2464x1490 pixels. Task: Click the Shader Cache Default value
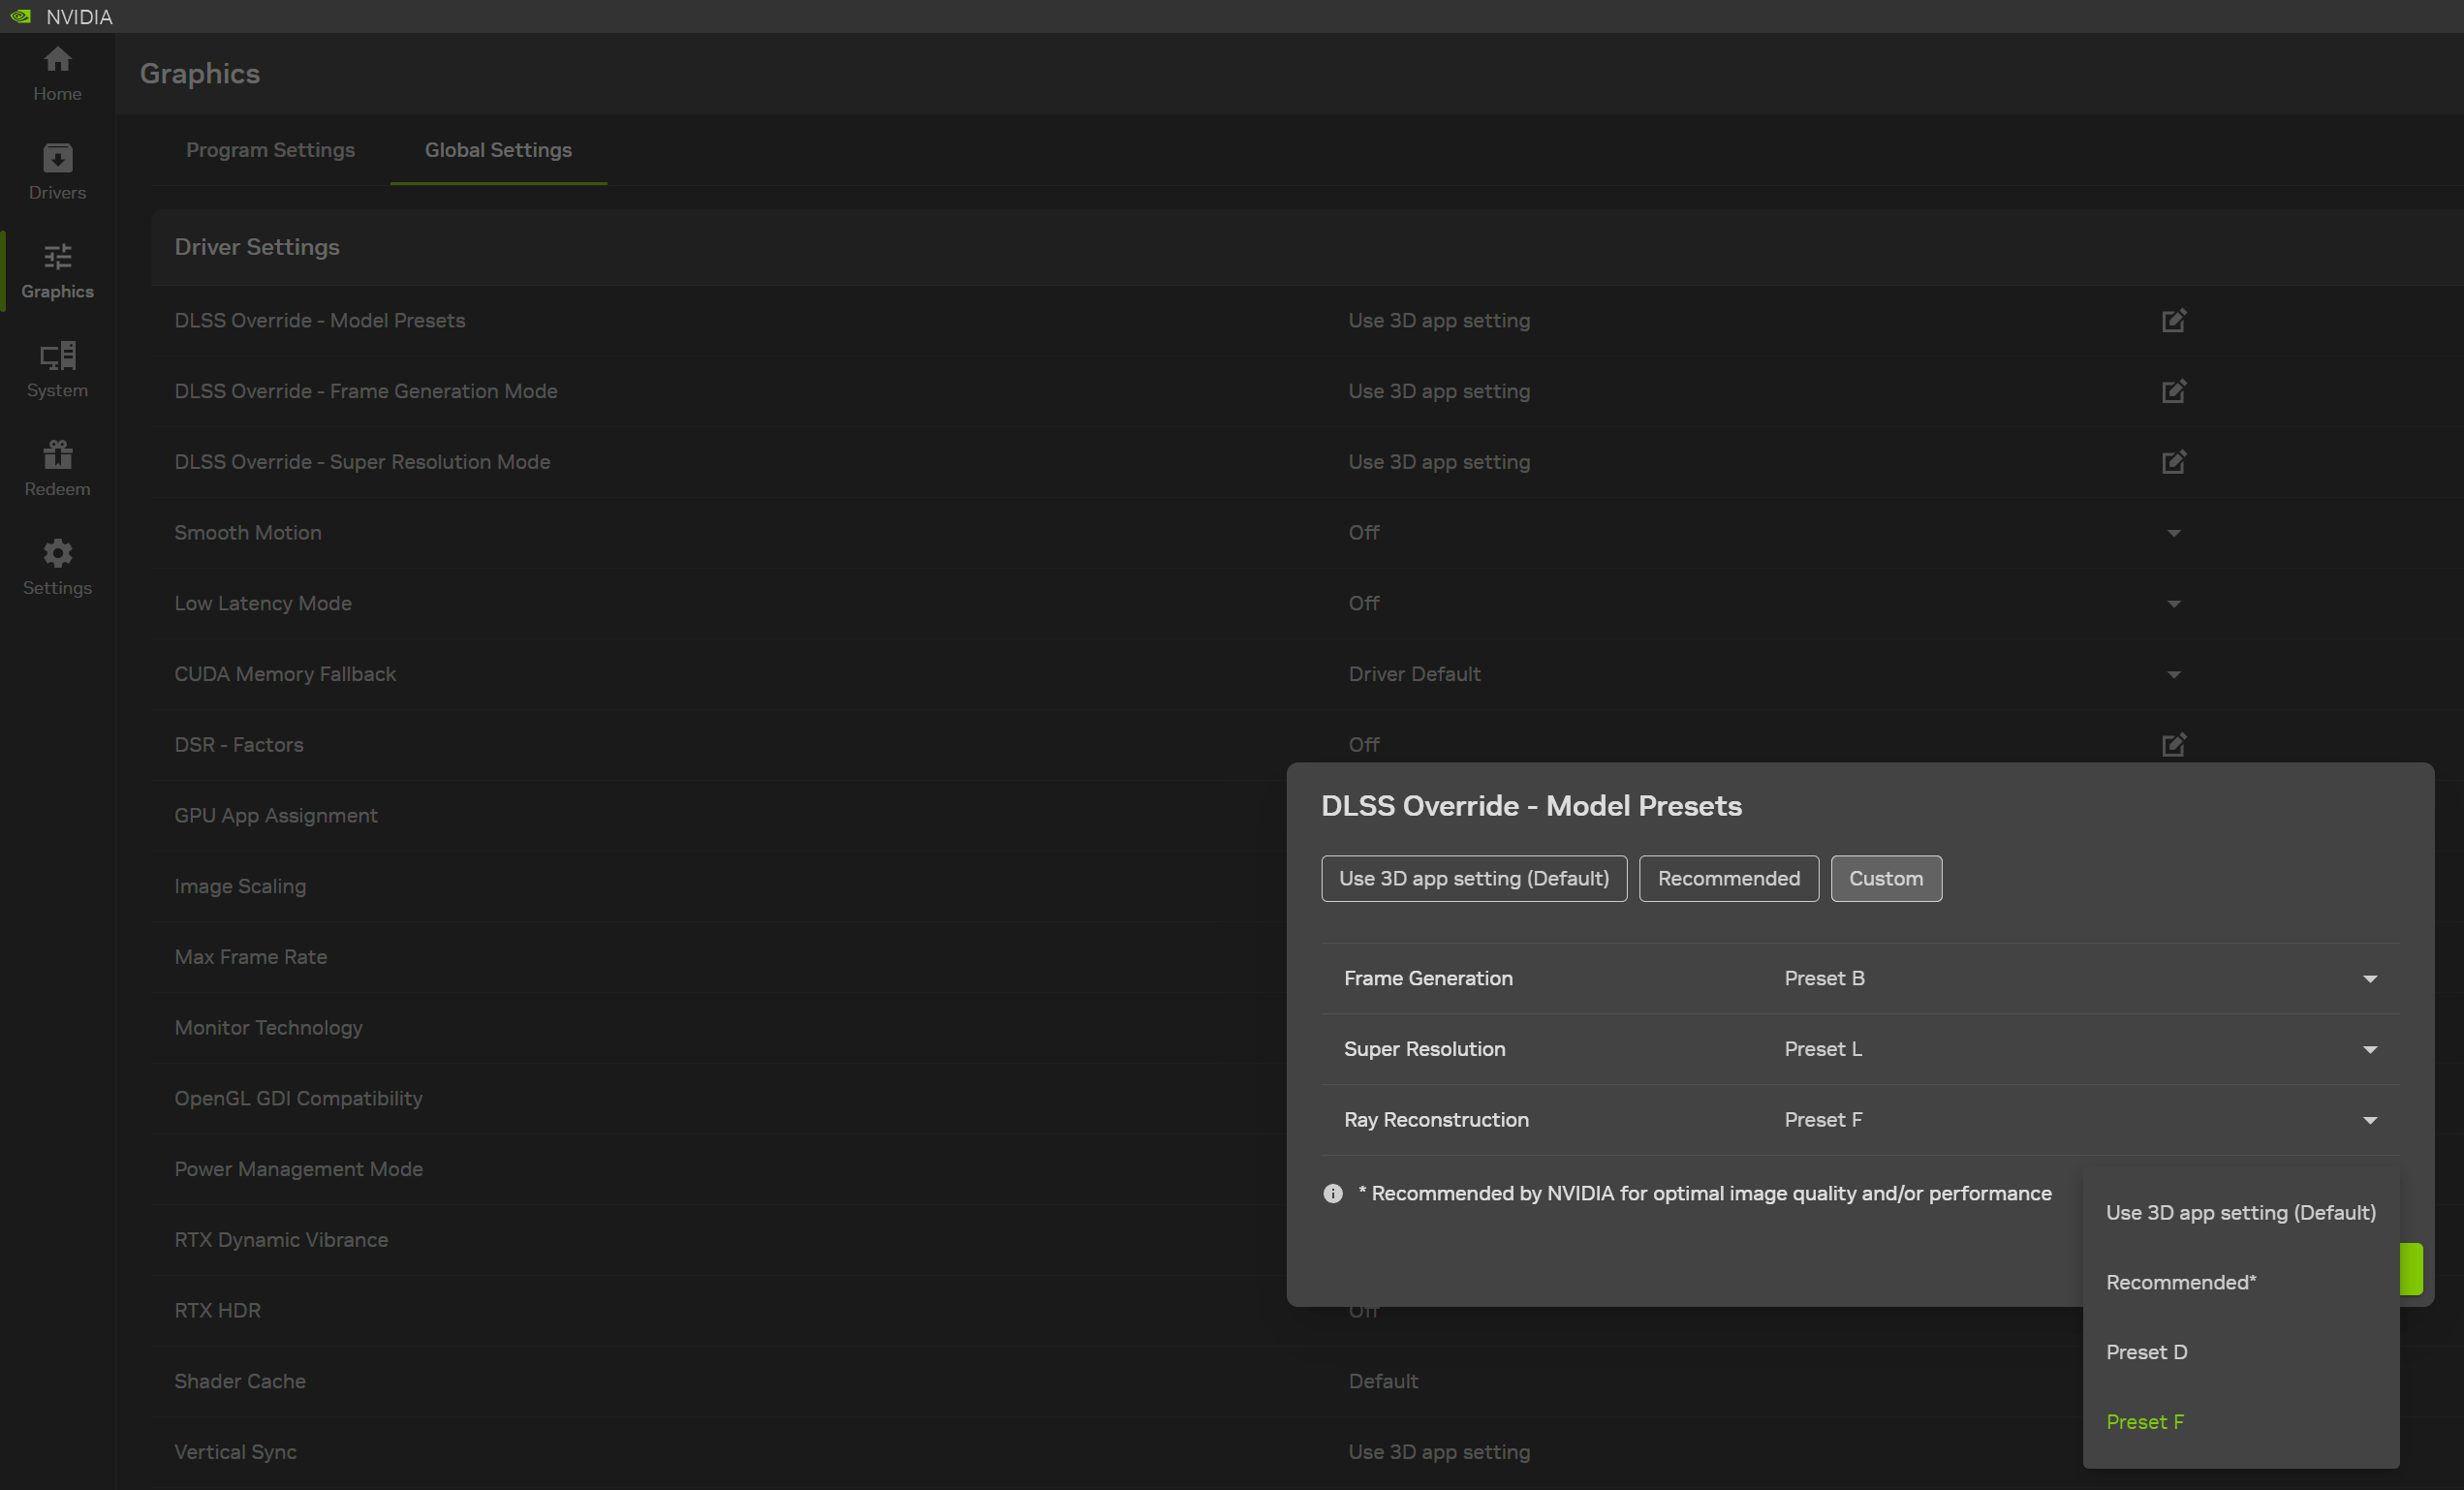click(1383, 1382)
